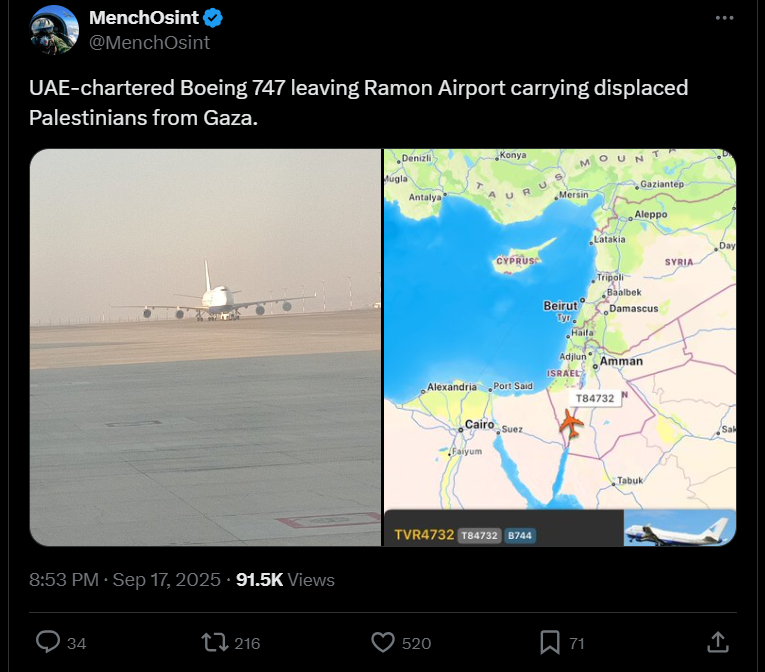Click the tweet text about Ramon Airport
The width and height of the screenshot is (765, 672).
pyautogui.click(x=358, y=102)
